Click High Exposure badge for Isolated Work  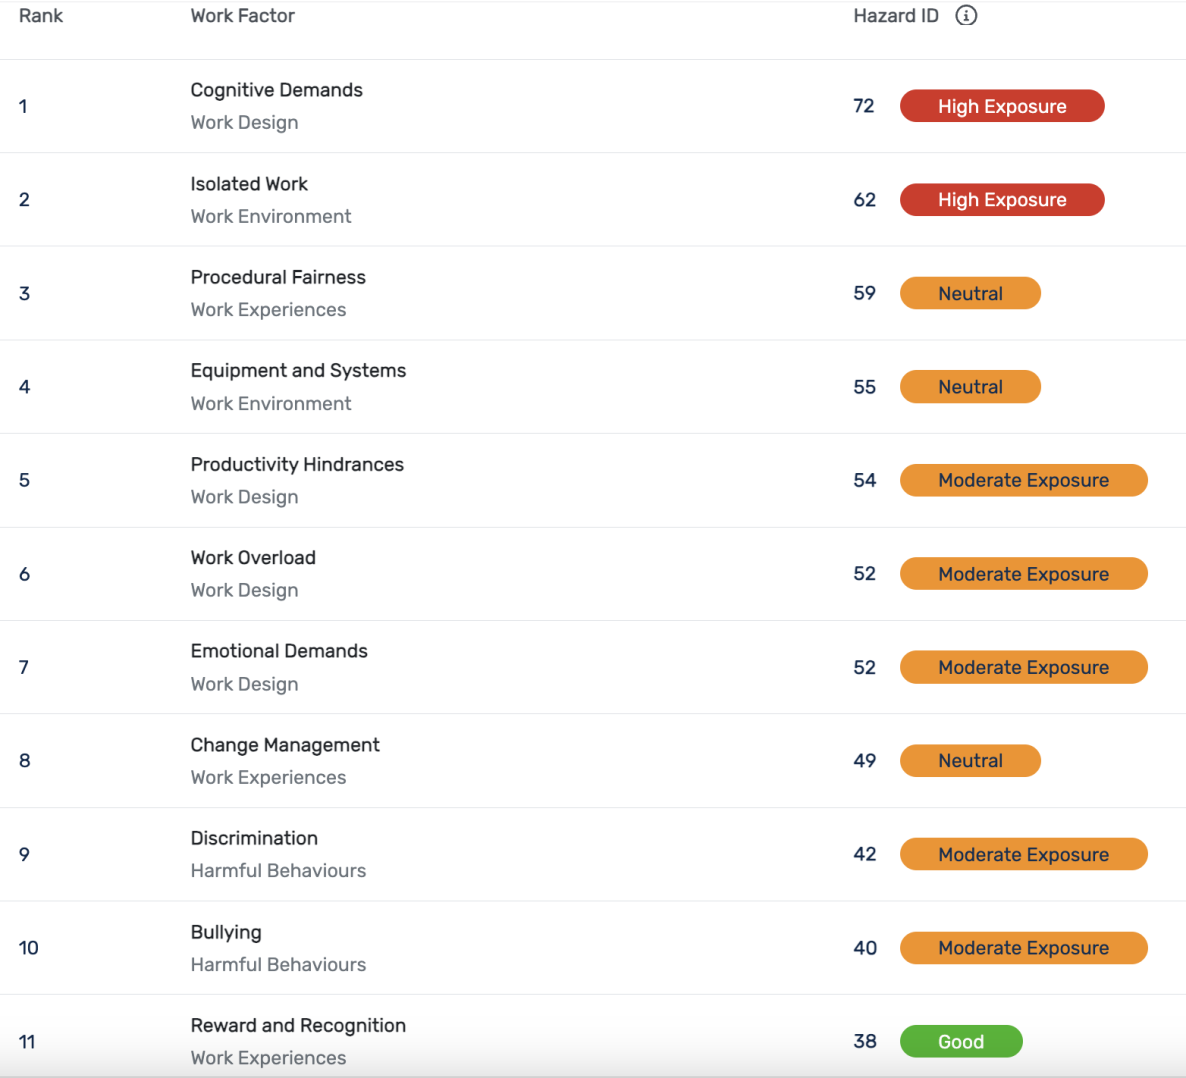tap(1001, 200)
